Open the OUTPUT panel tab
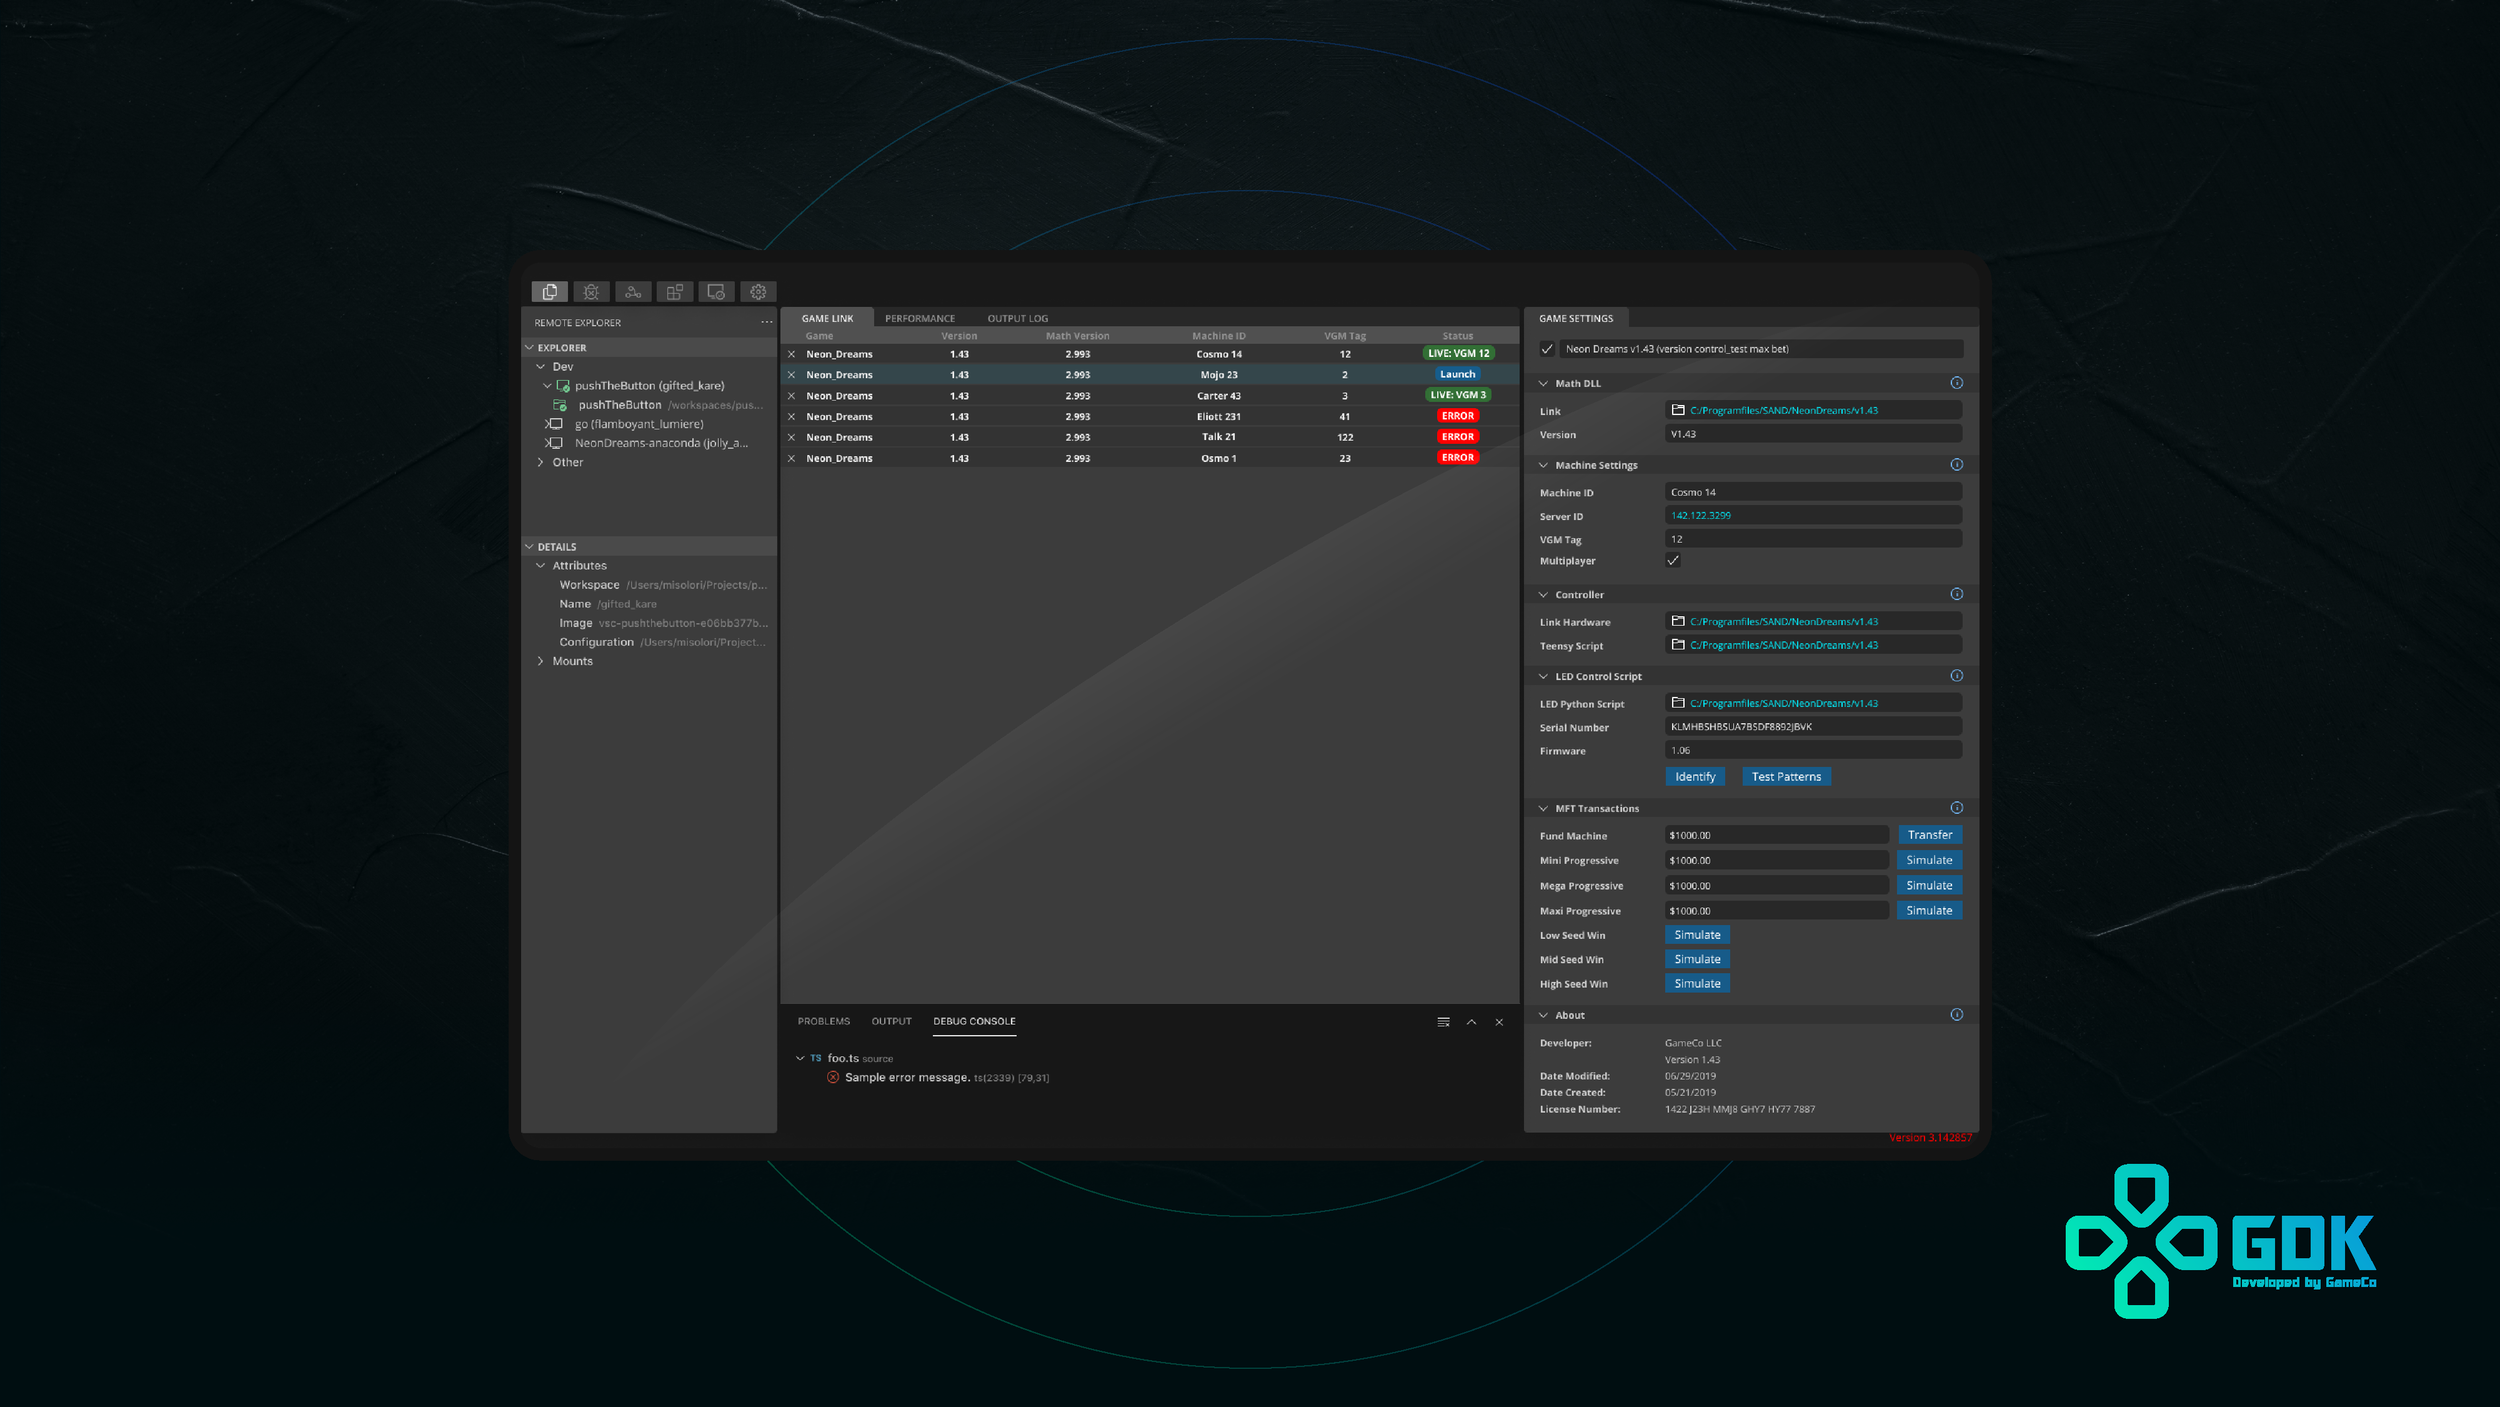2500x1407 pixels. click(x=892, y=1021)
